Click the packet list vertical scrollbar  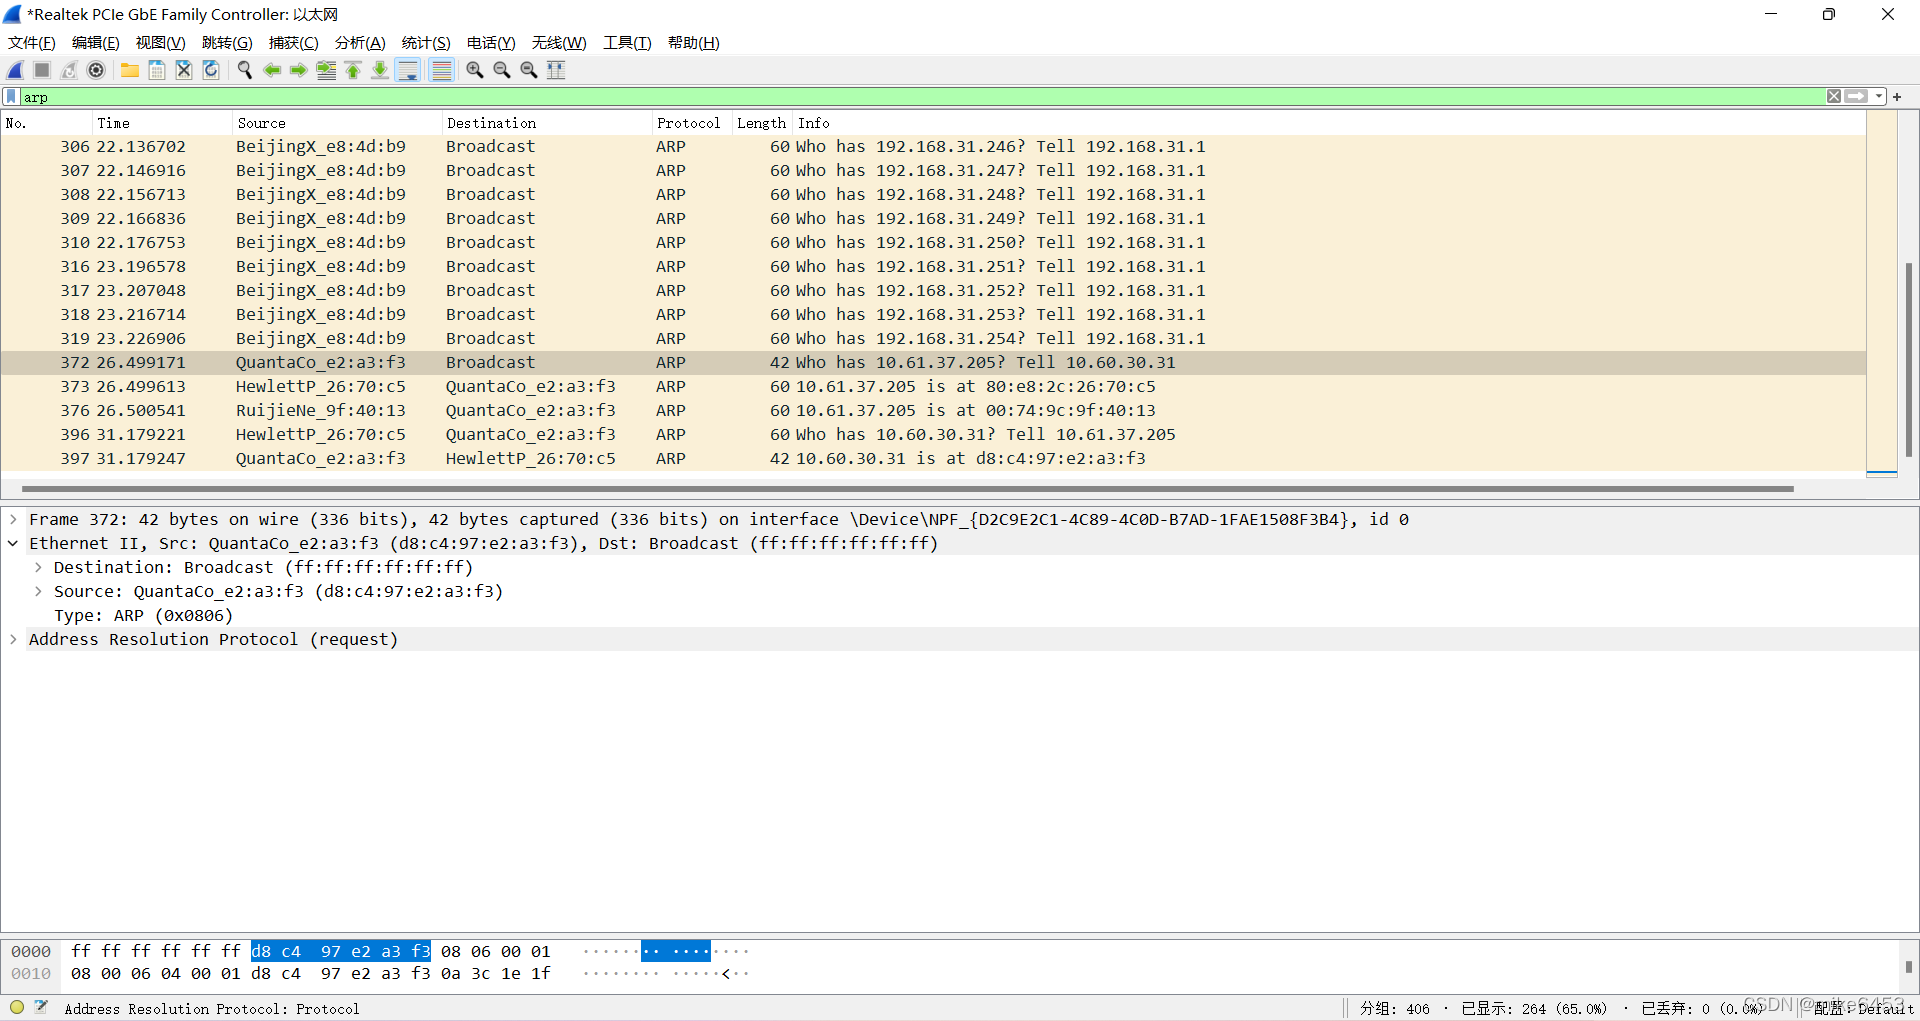click(x=1909, y=360)
